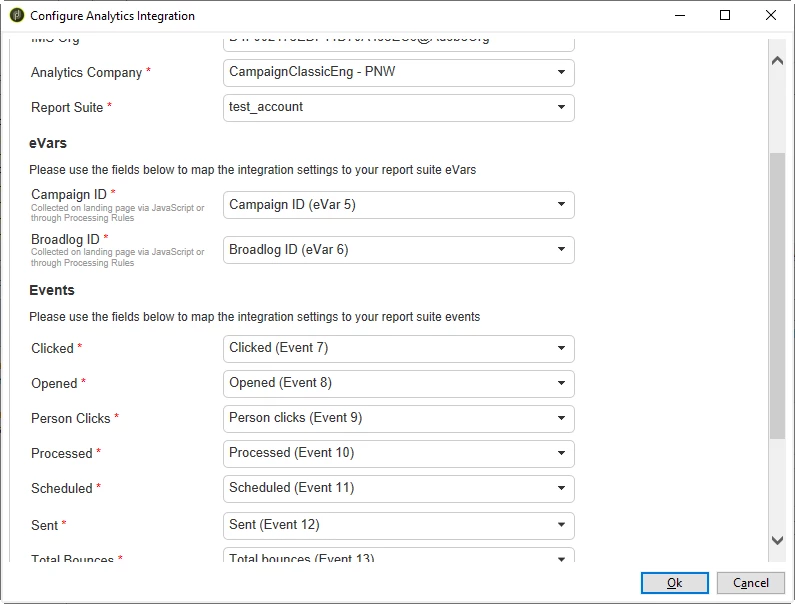This screenshot has height=604, width=795.
Task: Click the Adobe Campaign title bar icon
Action: point(16,16)
